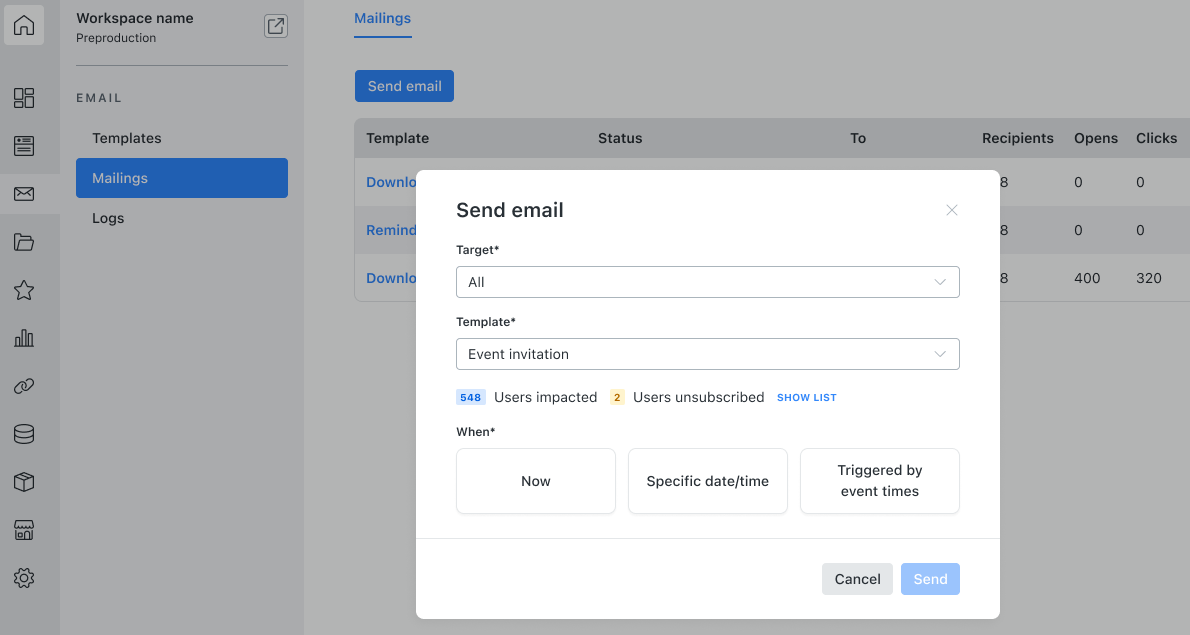Image resolution: width=1190 pixels, height=635 pixels.
Task: Click the Send button in dialog
Action: (930, 579)
